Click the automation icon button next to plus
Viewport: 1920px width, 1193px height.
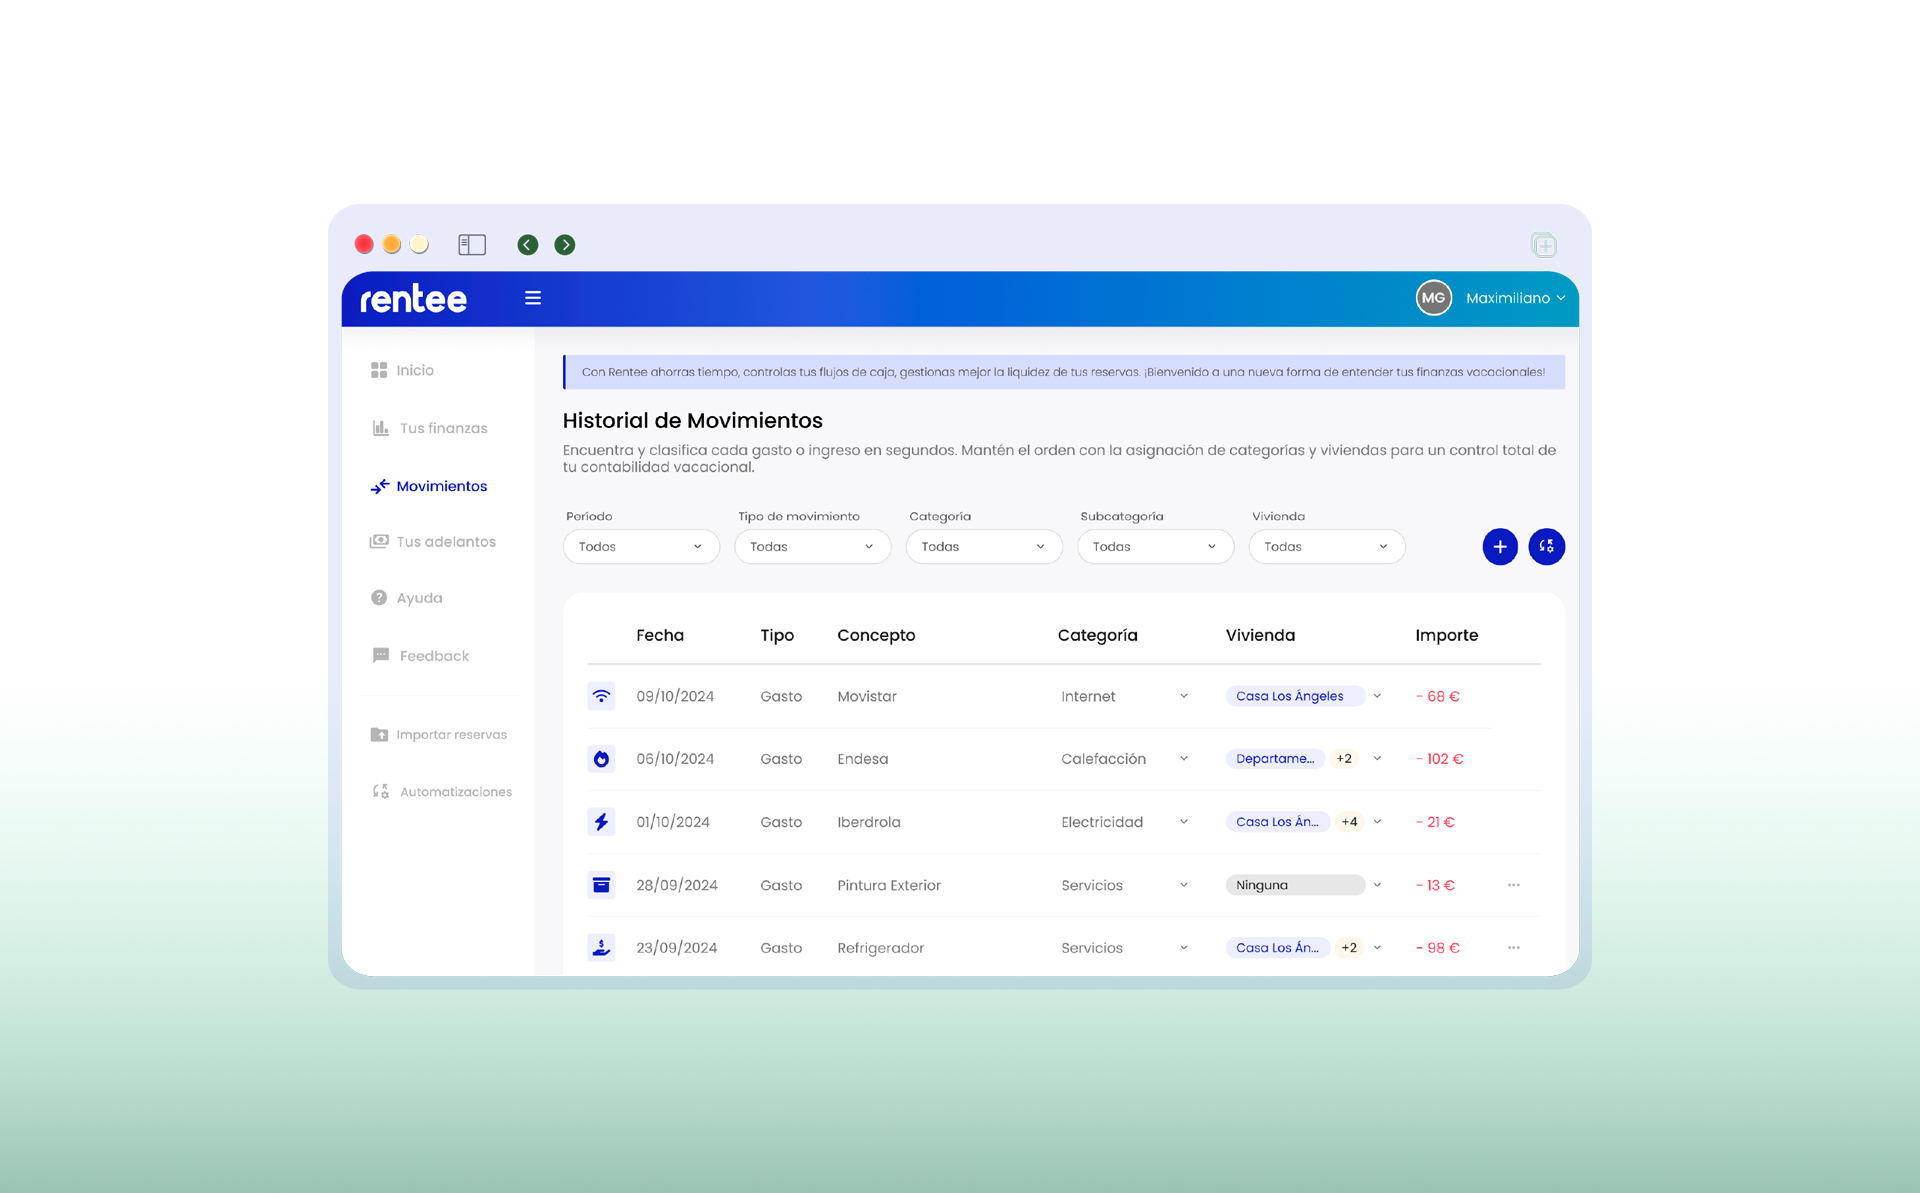1546,546
